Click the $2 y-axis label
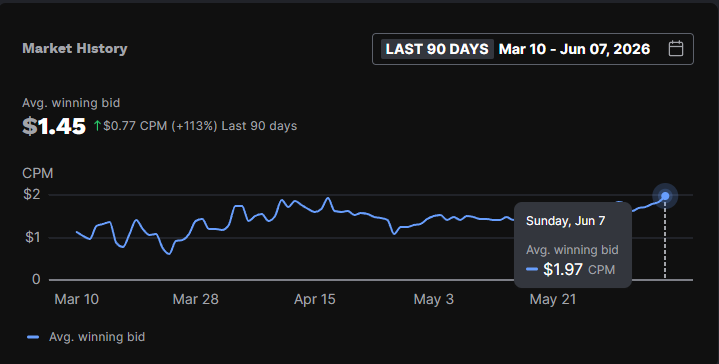Image resolution: width=719 pixels, height=364 pixels. point(32,194)
